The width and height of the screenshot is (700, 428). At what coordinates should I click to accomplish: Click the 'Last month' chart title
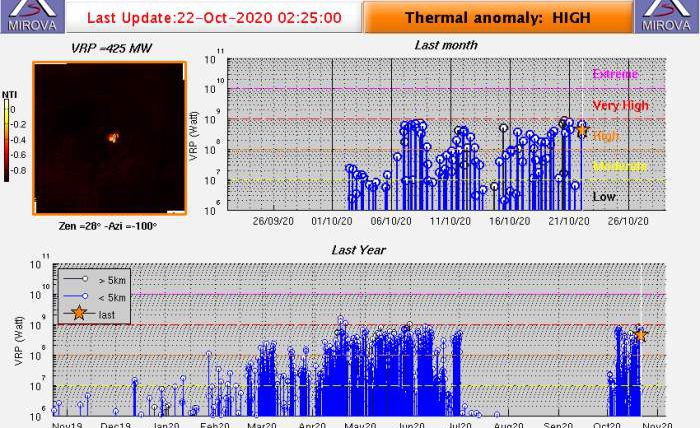445,45
